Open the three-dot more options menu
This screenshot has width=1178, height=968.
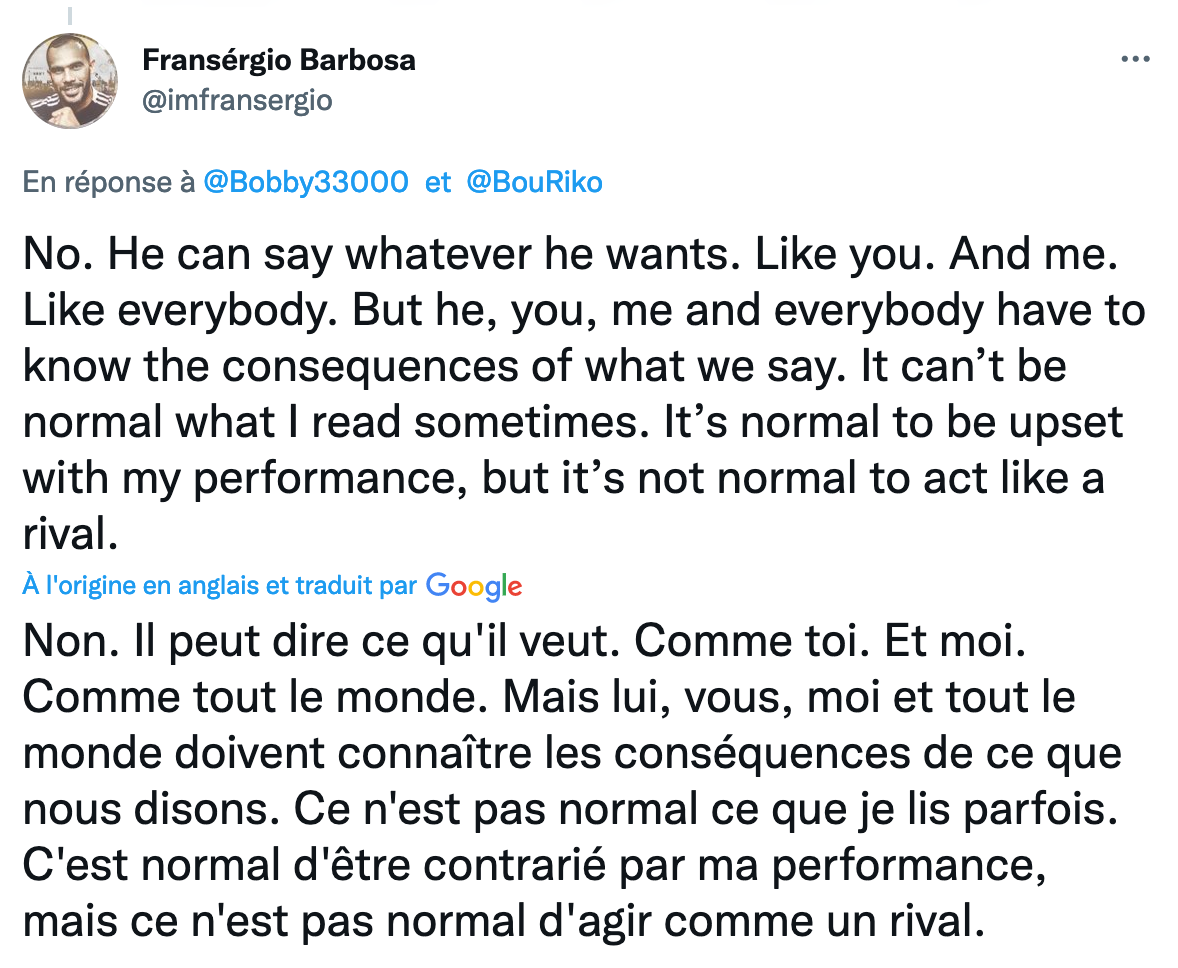point(1135,59)
